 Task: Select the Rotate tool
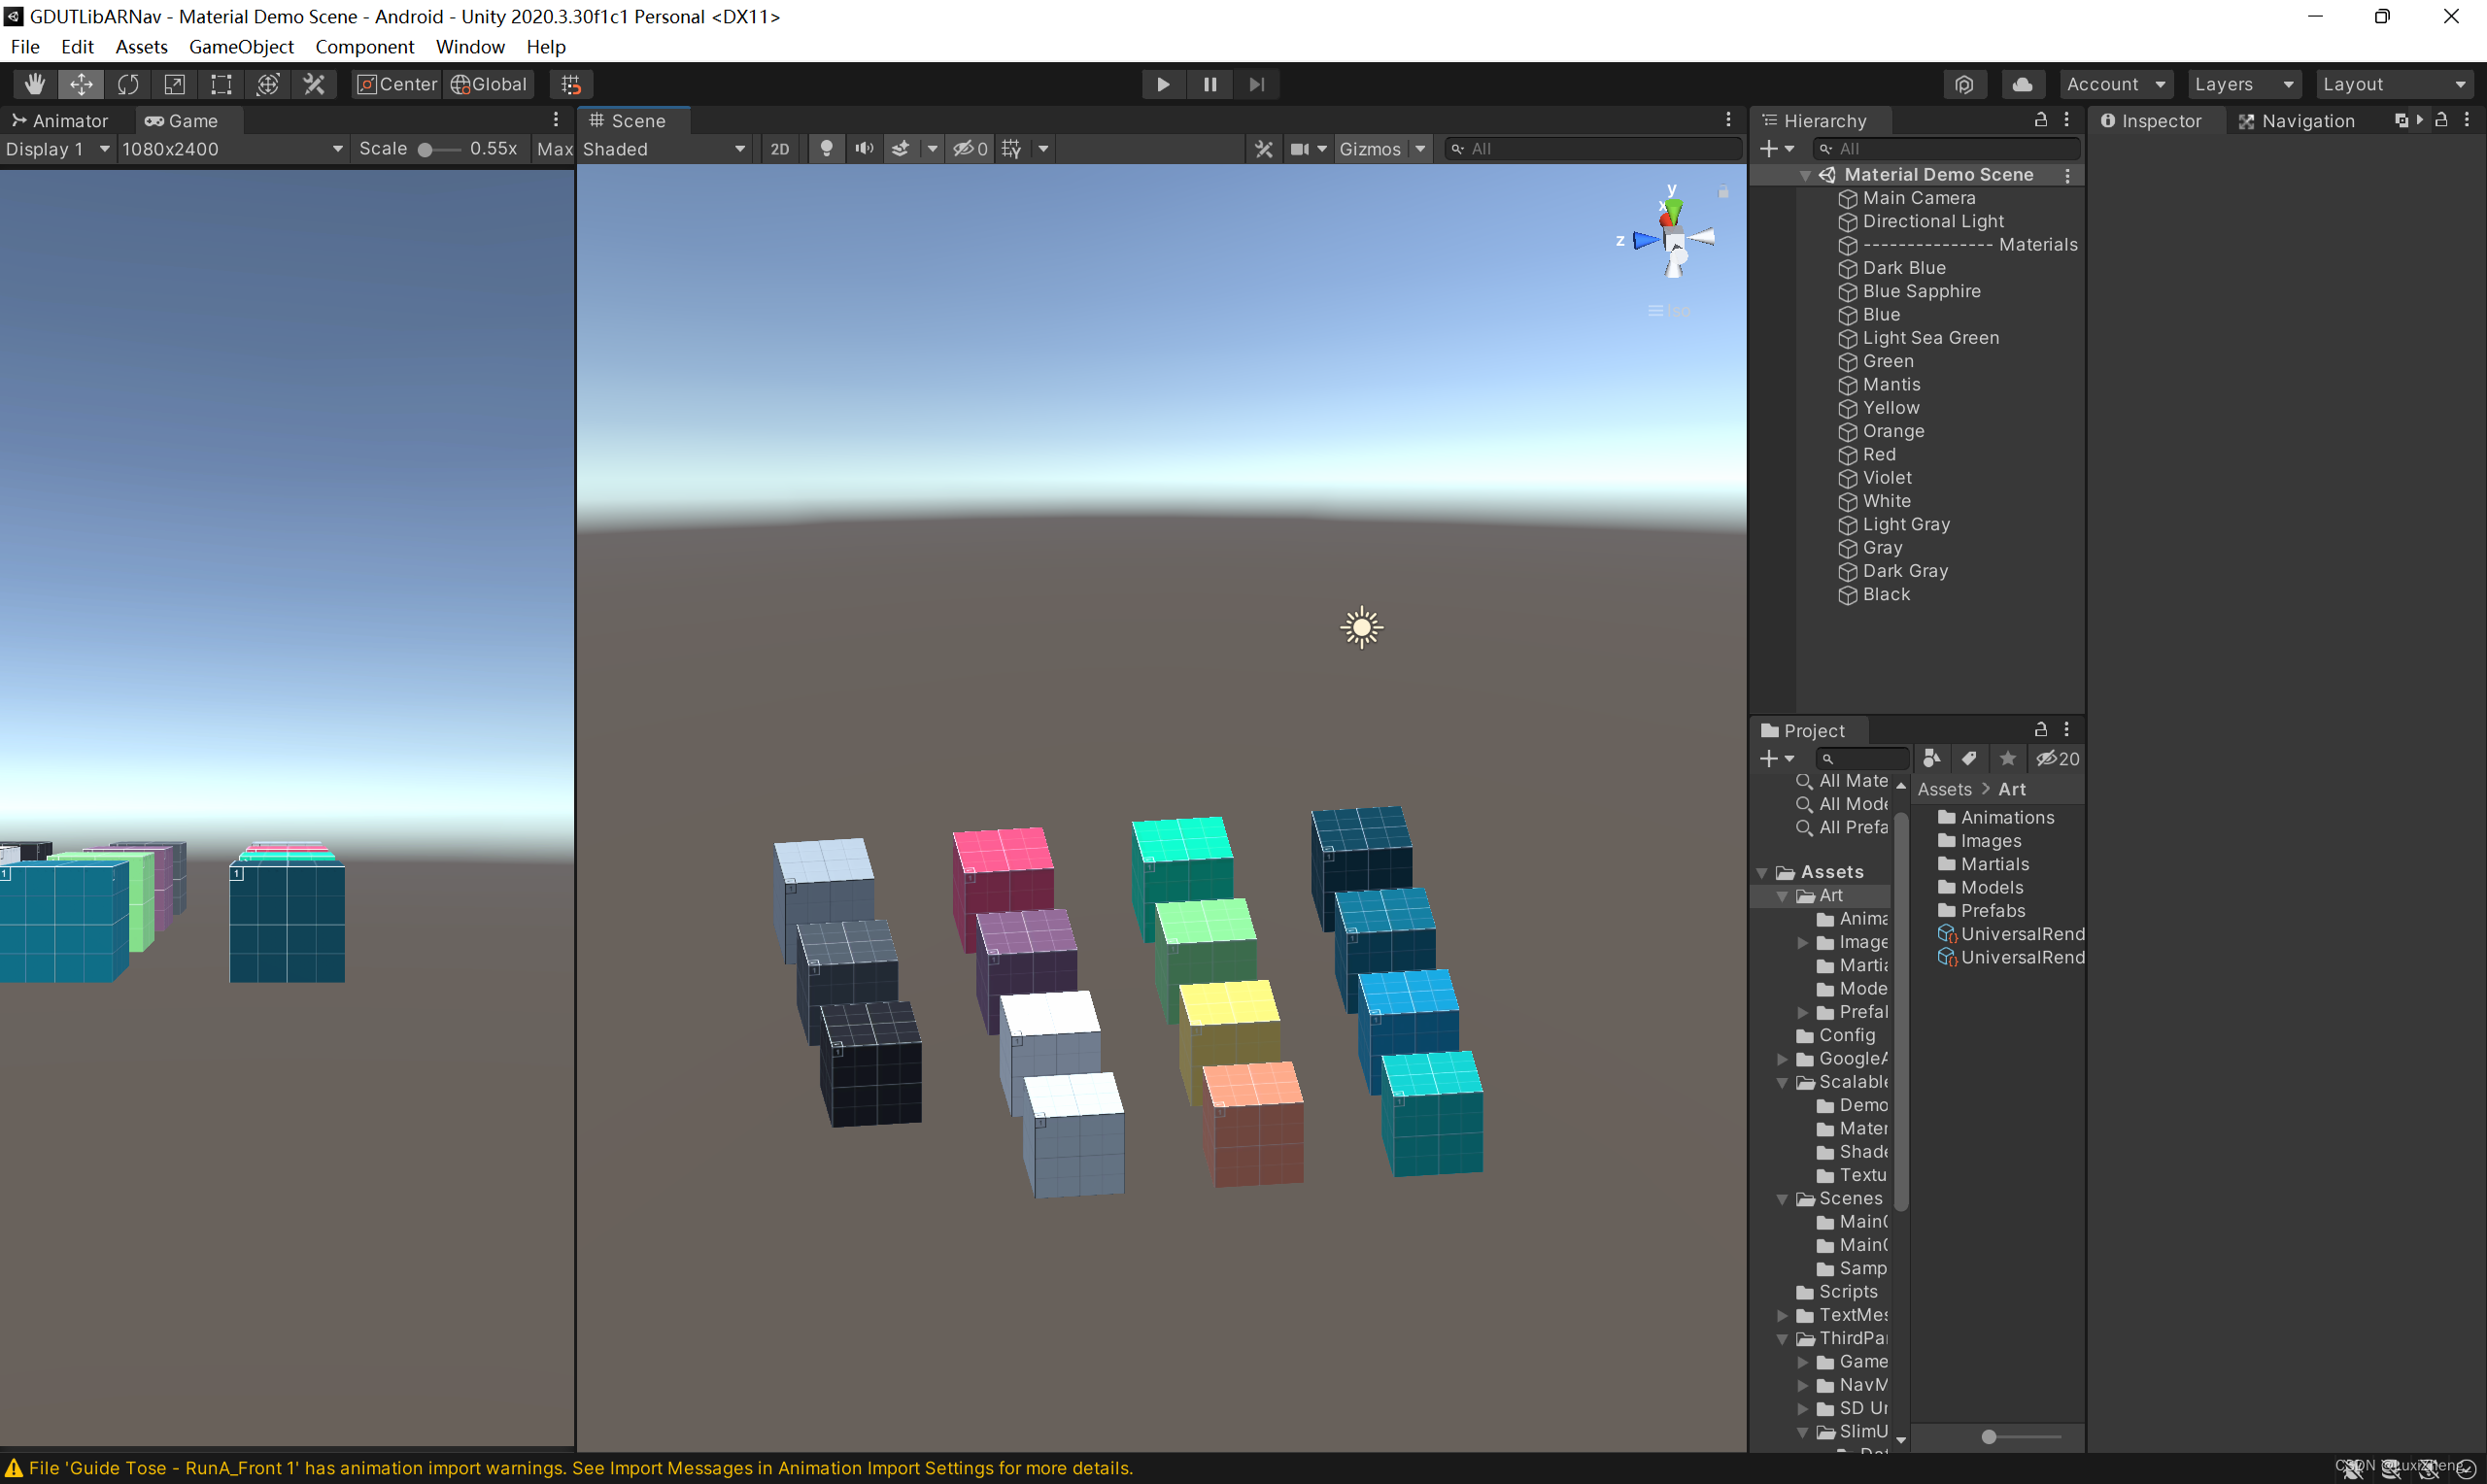(127, 84)
